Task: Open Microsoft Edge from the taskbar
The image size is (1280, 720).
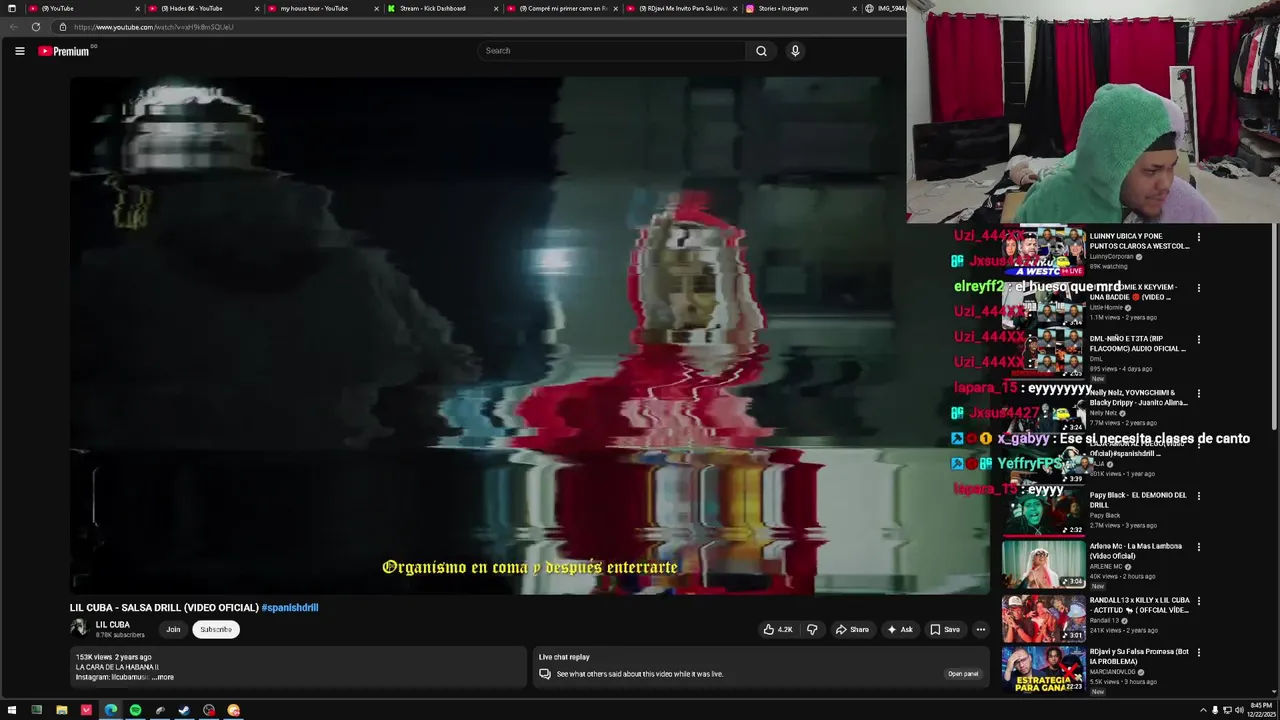Action: click(x=110, y=710)
